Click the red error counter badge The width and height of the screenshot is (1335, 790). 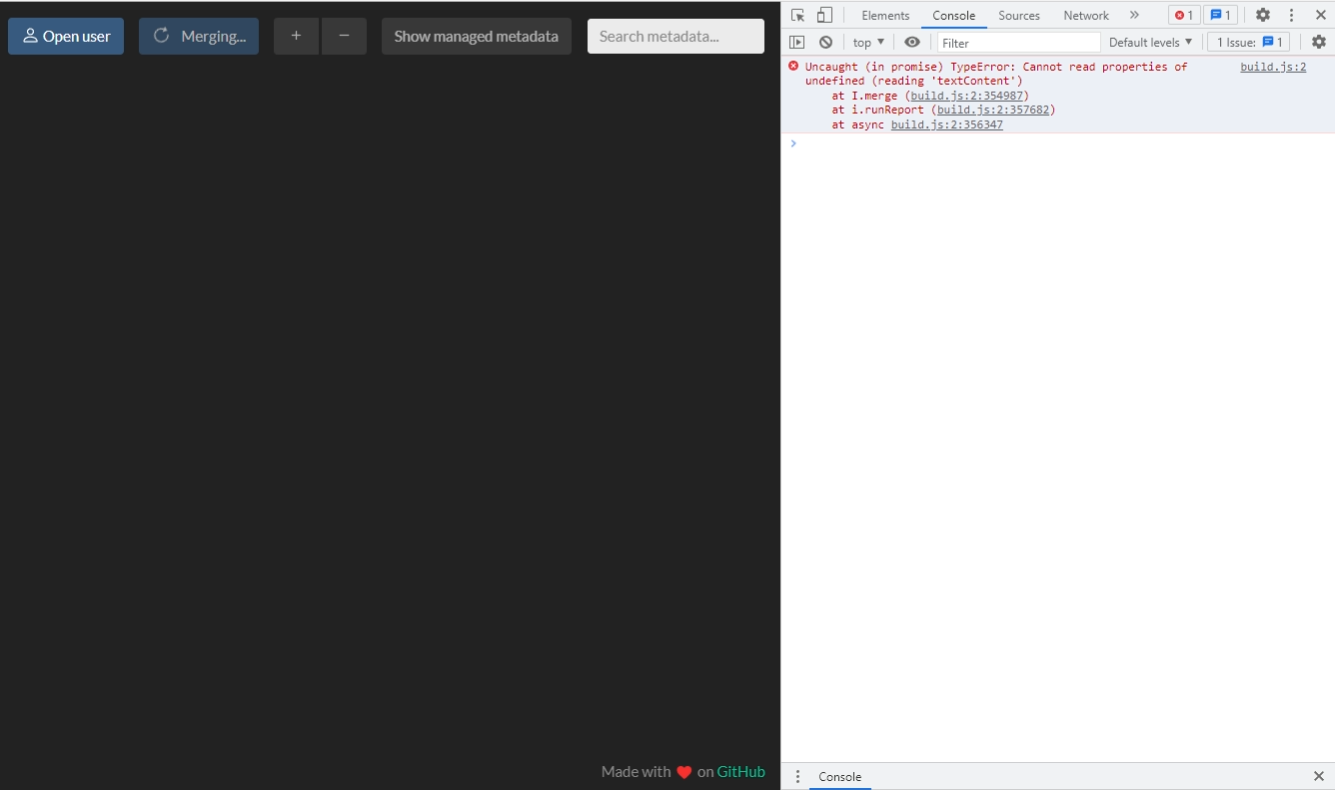pos(1185,15)
